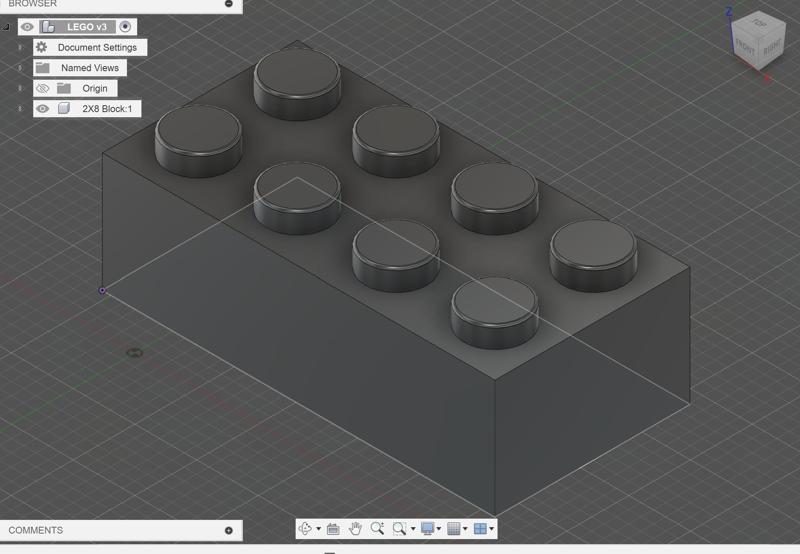Collapse the Browser panel

point(229,4)
